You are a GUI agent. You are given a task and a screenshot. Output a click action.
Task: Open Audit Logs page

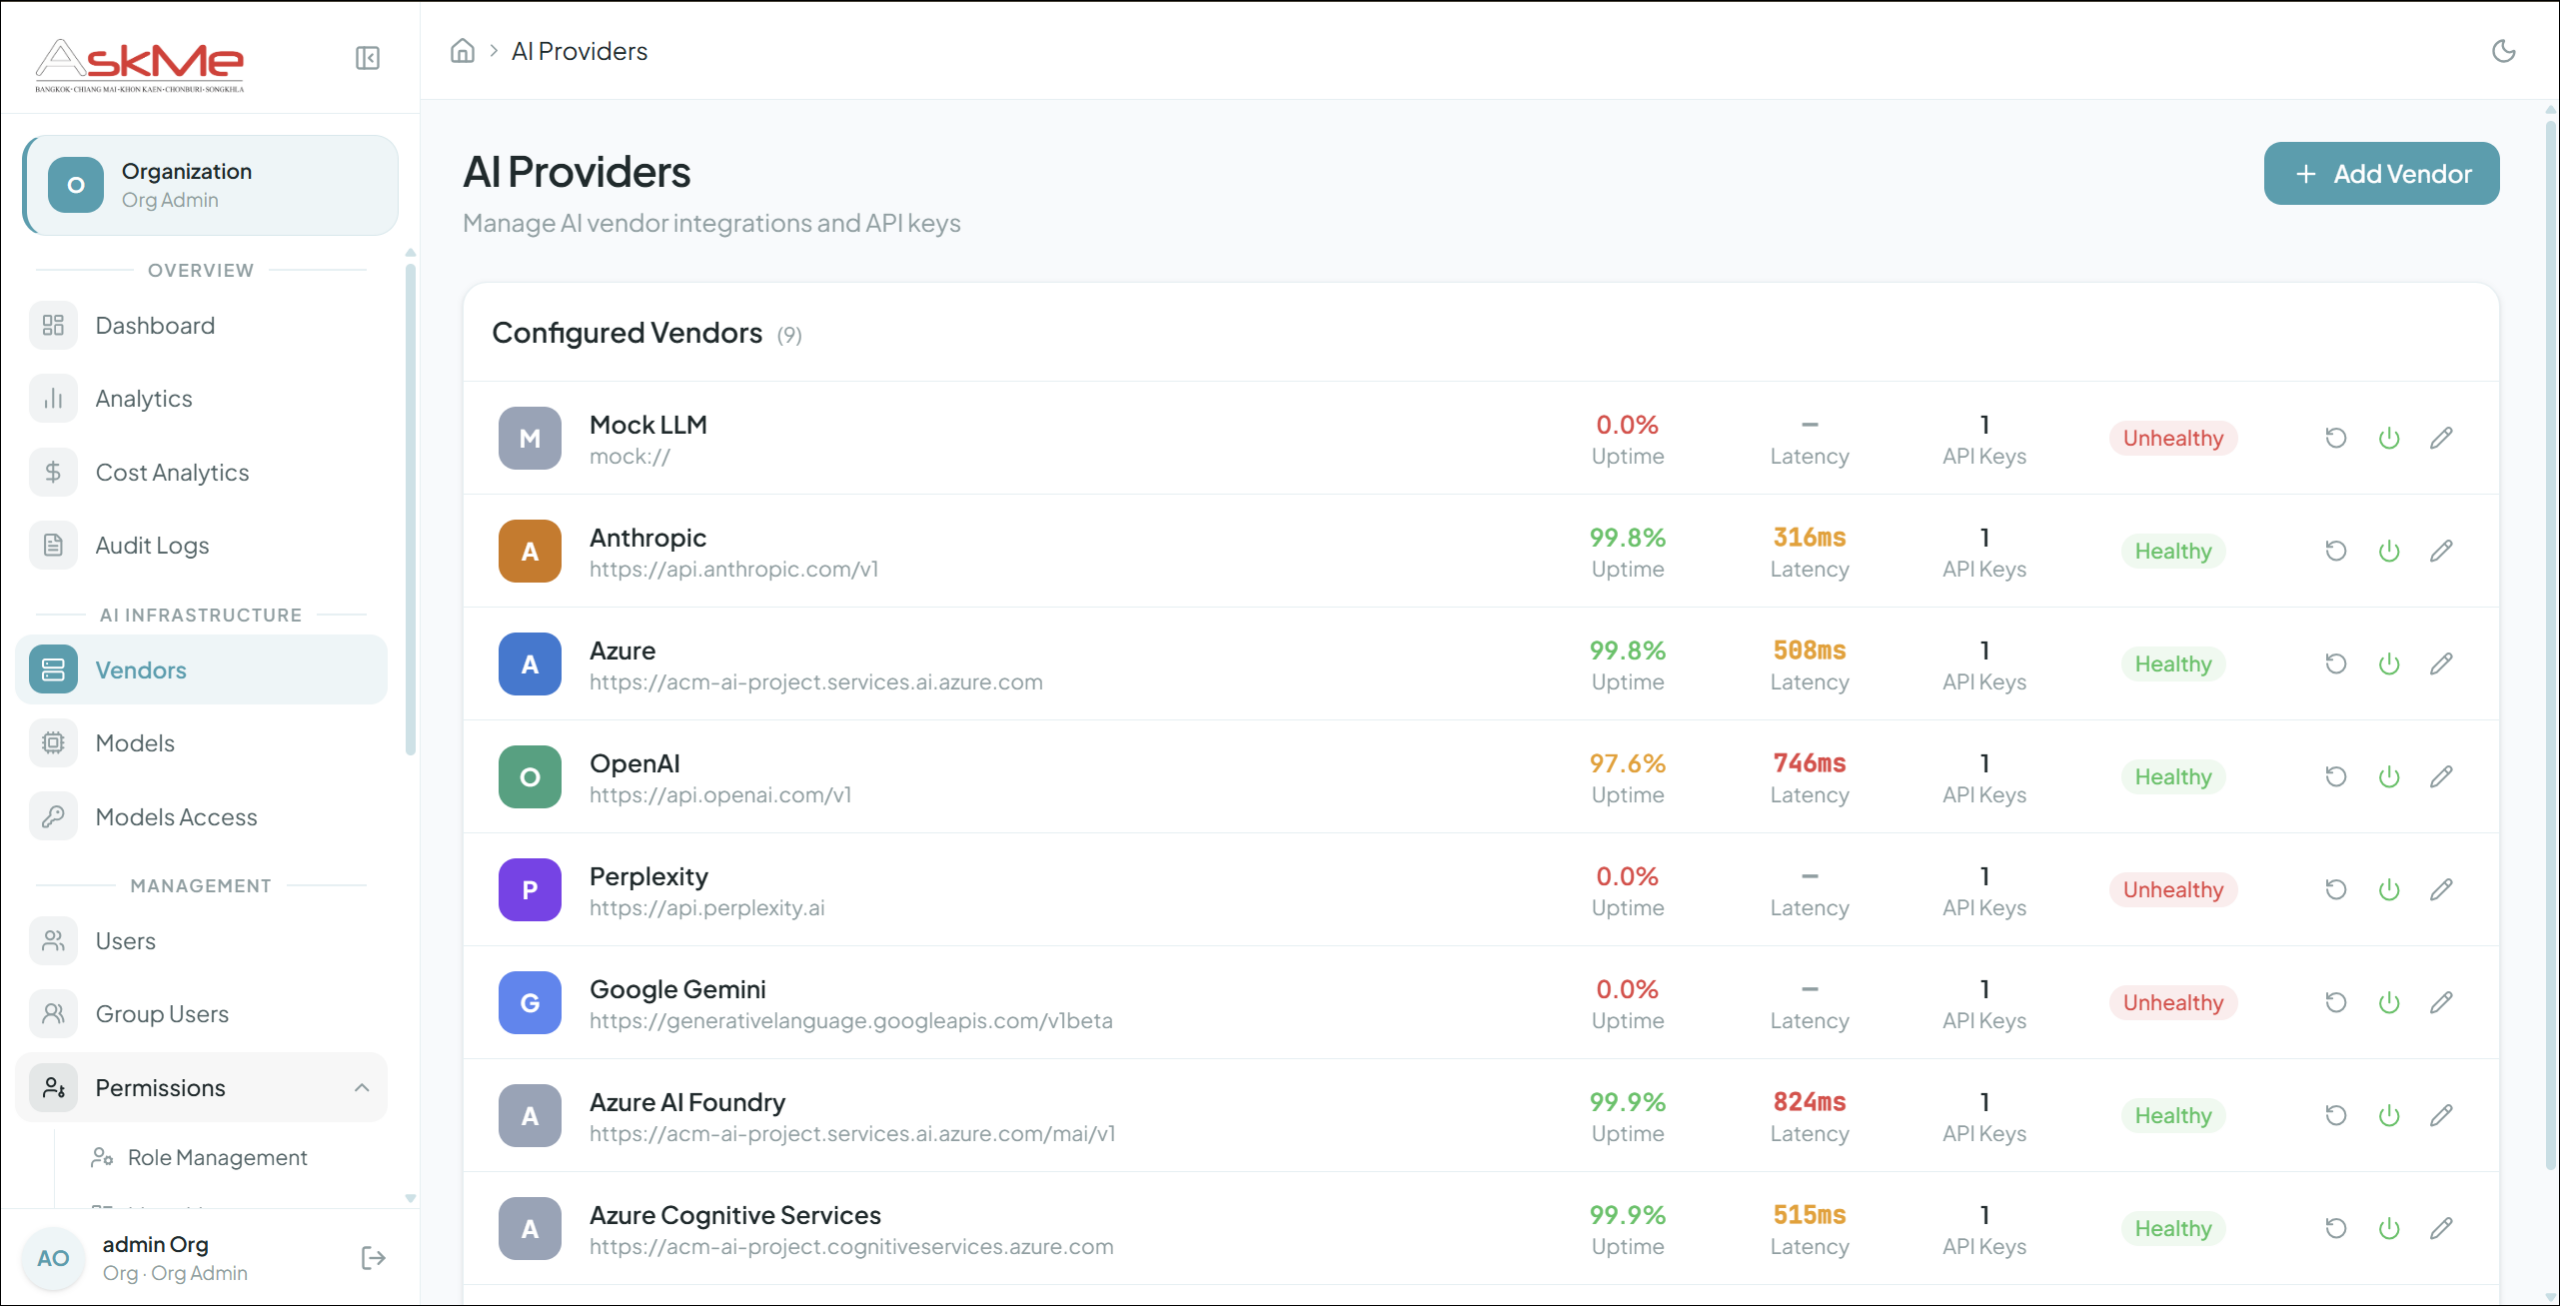tap(201, 545)
